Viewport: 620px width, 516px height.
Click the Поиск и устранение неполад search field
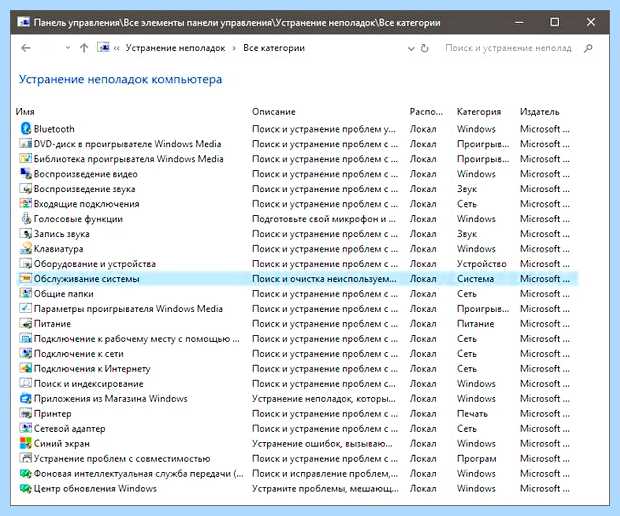(x=508, y=48)
